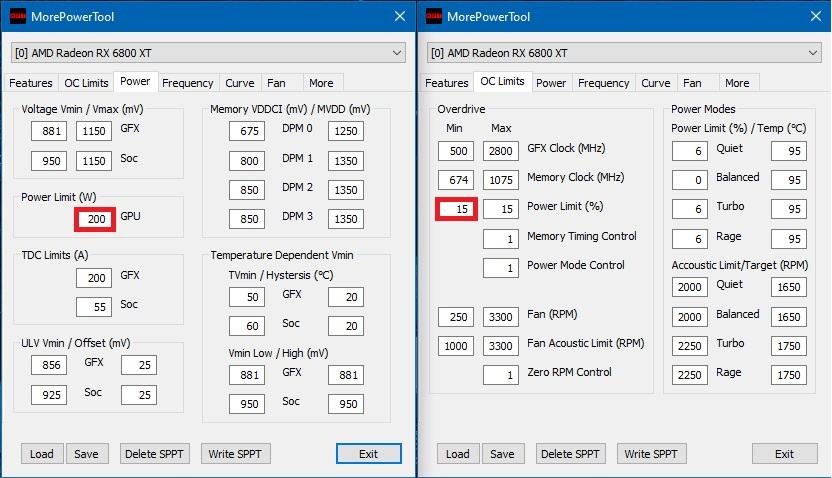Click the TDC Limits Soc field 55
The height and width of the screenshot is (478, 832).
pyautogui.click(x=94, y=307)
